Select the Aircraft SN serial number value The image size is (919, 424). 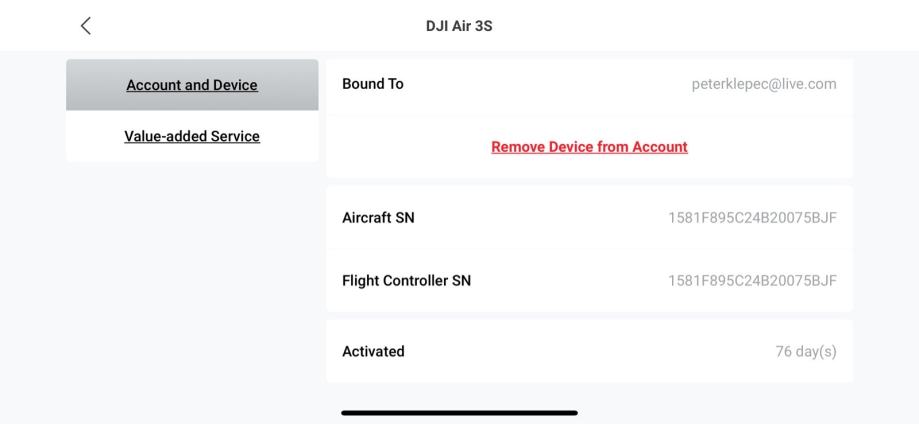pos(752,218)
